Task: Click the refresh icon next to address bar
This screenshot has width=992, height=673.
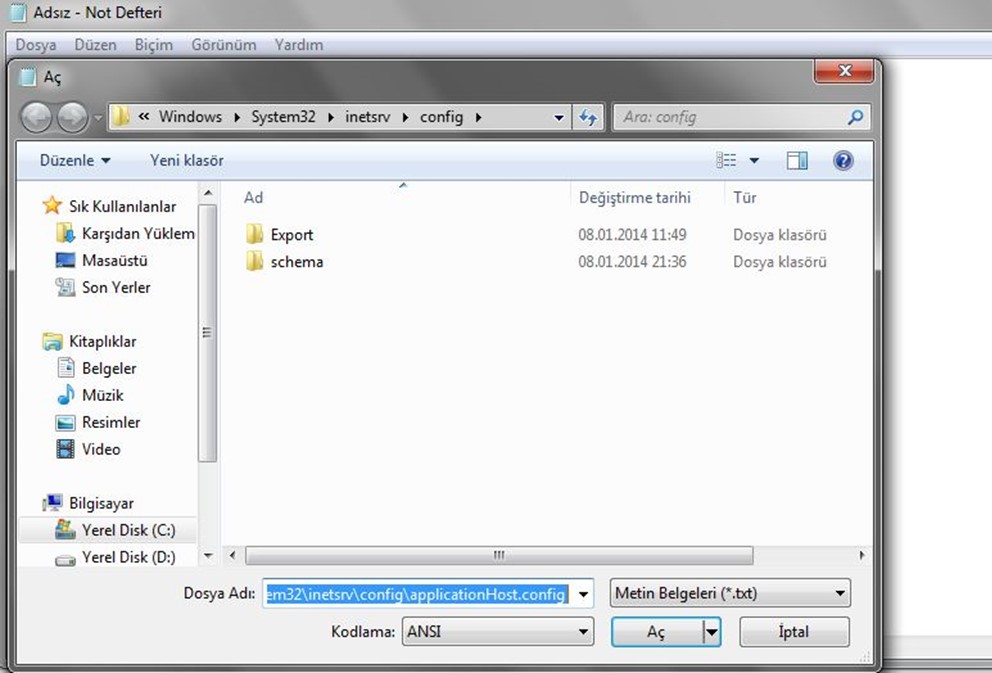Action: (588, 118)
